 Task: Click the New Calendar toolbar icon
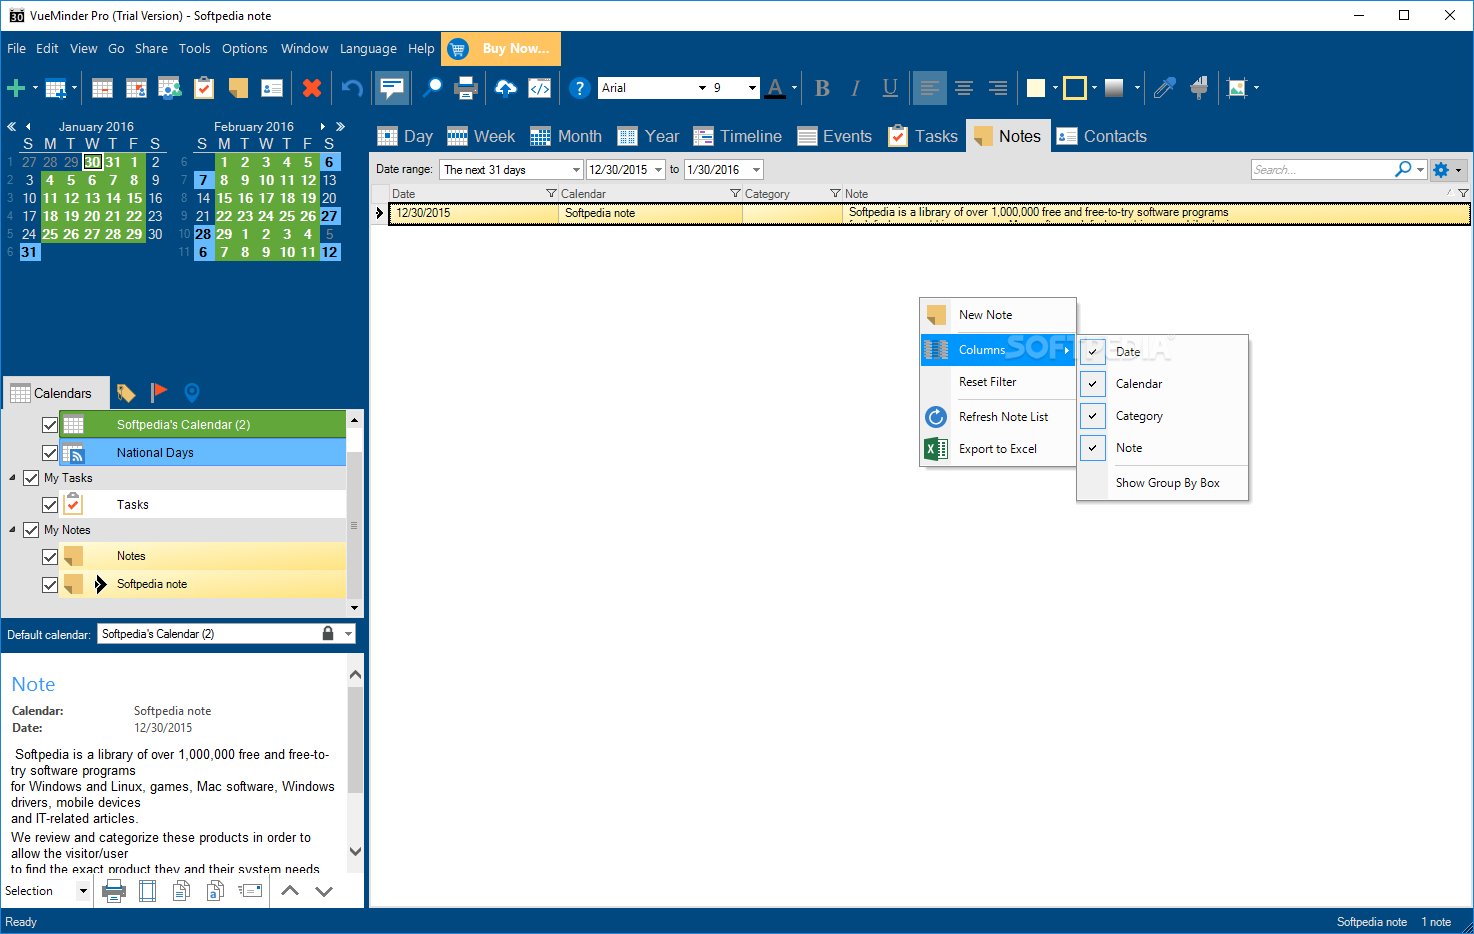coord(56,88)
